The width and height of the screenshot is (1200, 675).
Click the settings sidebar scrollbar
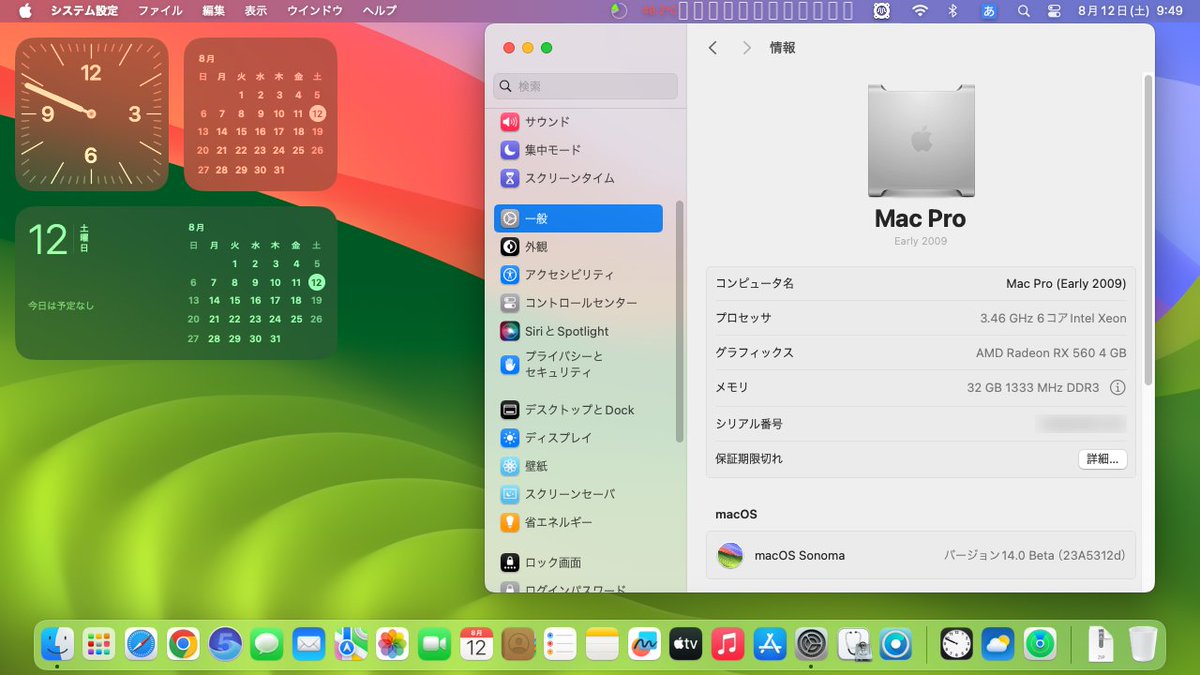tap(680, 321)
